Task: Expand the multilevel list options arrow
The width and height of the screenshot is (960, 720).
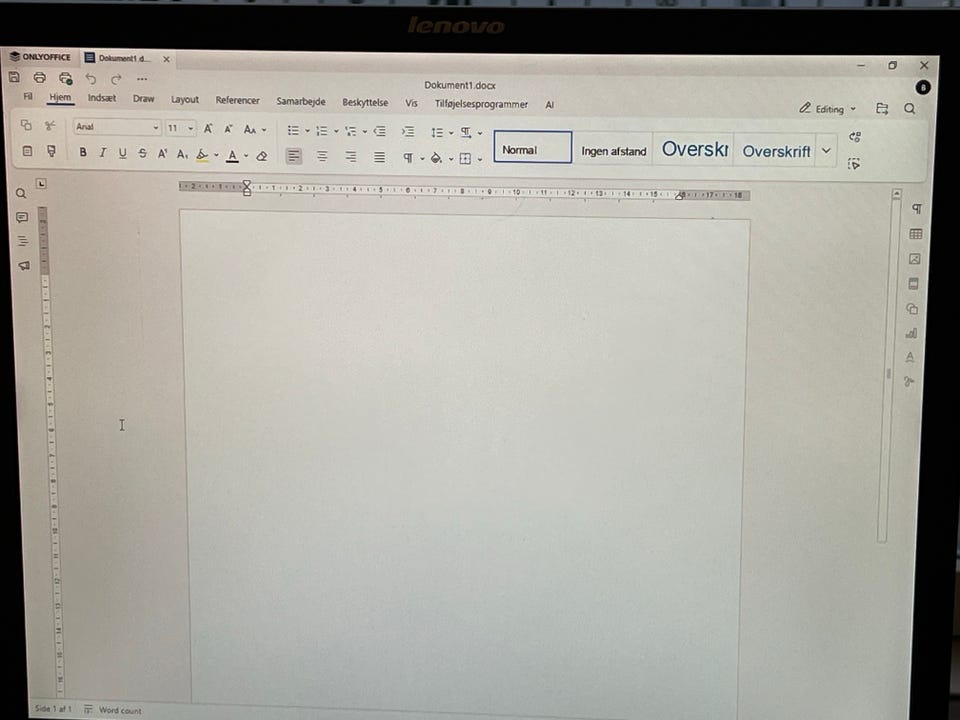Action: [x=365, y=132]
